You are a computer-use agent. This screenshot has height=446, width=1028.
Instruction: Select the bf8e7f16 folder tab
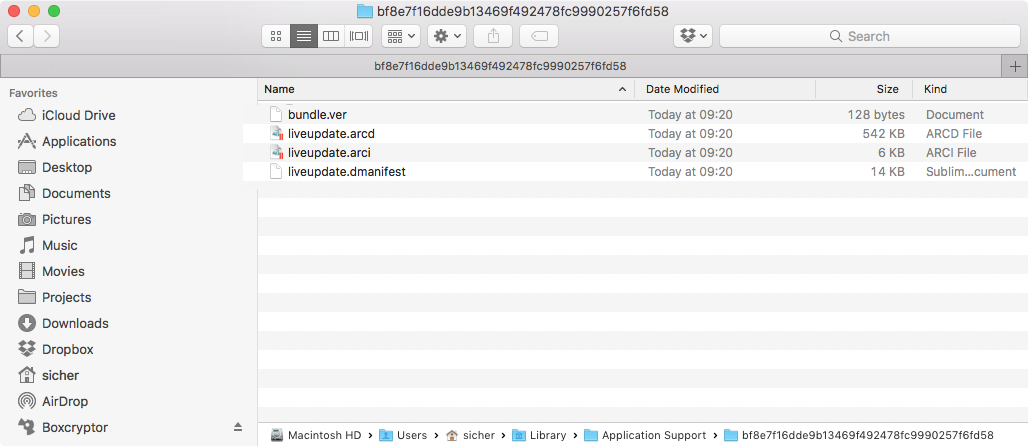500,66
